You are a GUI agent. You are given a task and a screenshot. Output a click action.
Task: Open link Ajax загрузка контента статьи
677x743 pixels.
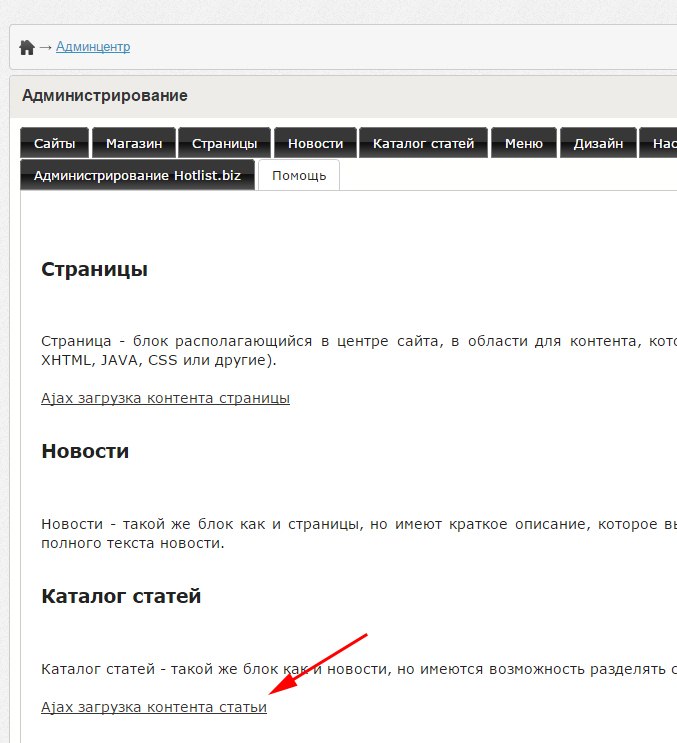click(x=154, y=707)
